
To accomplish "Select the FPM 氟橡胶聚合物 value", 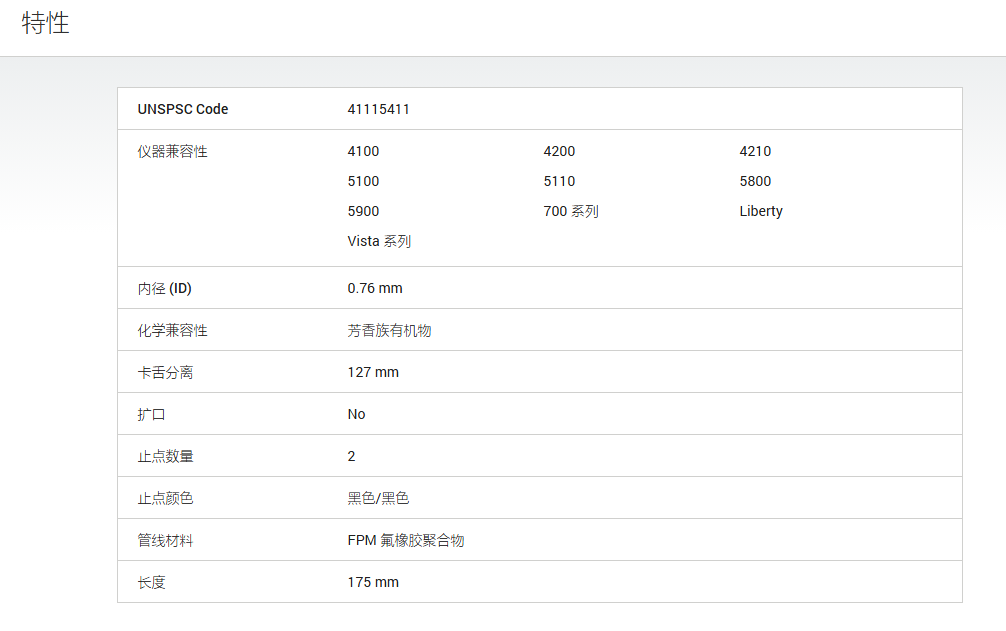I will (x=405, y=541).
